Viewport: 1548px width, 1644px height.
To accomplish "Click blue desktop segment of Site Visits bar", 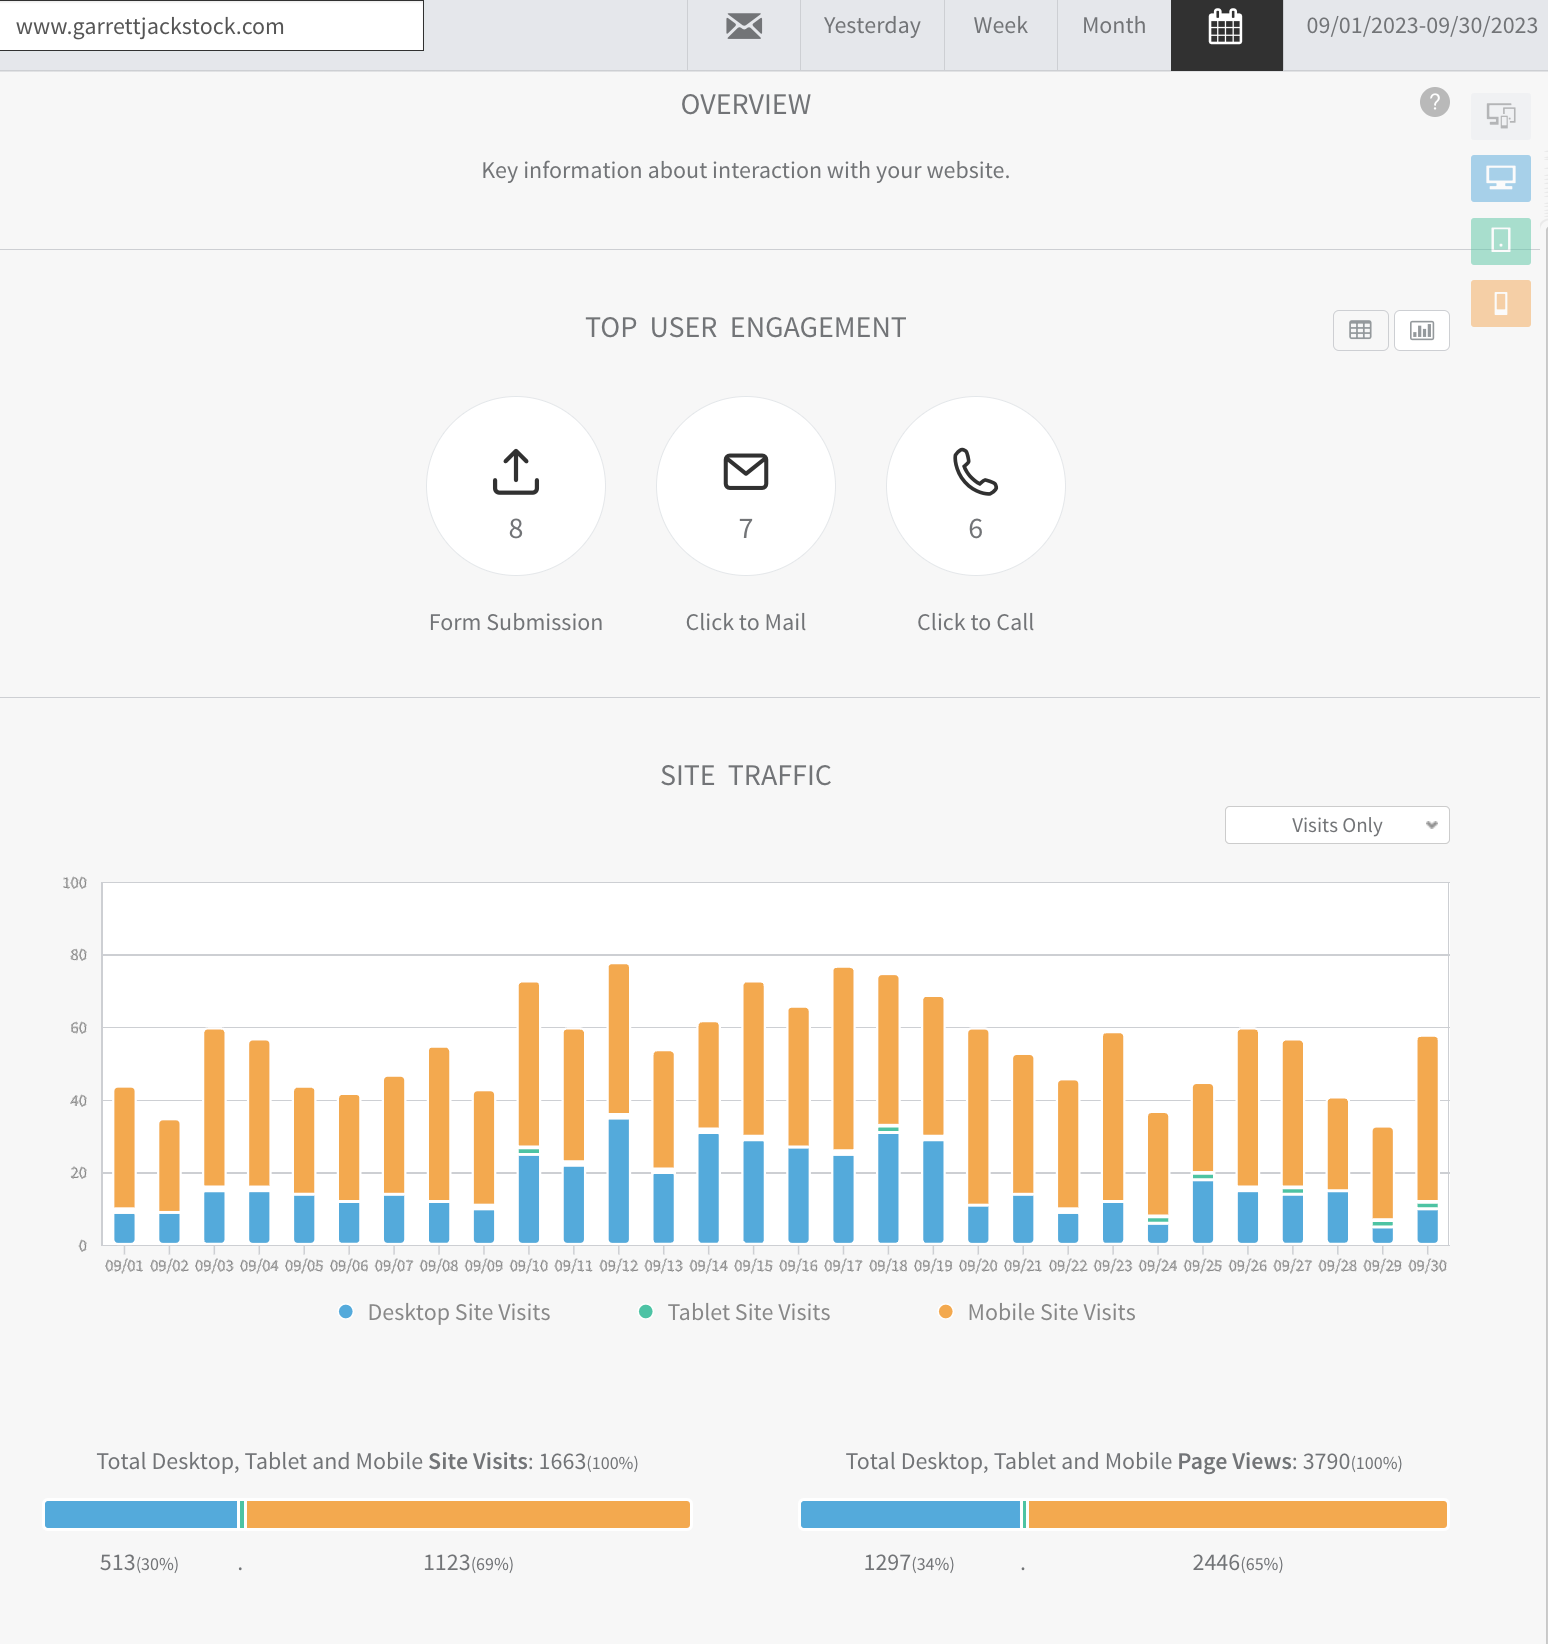I will point(141,1515).
